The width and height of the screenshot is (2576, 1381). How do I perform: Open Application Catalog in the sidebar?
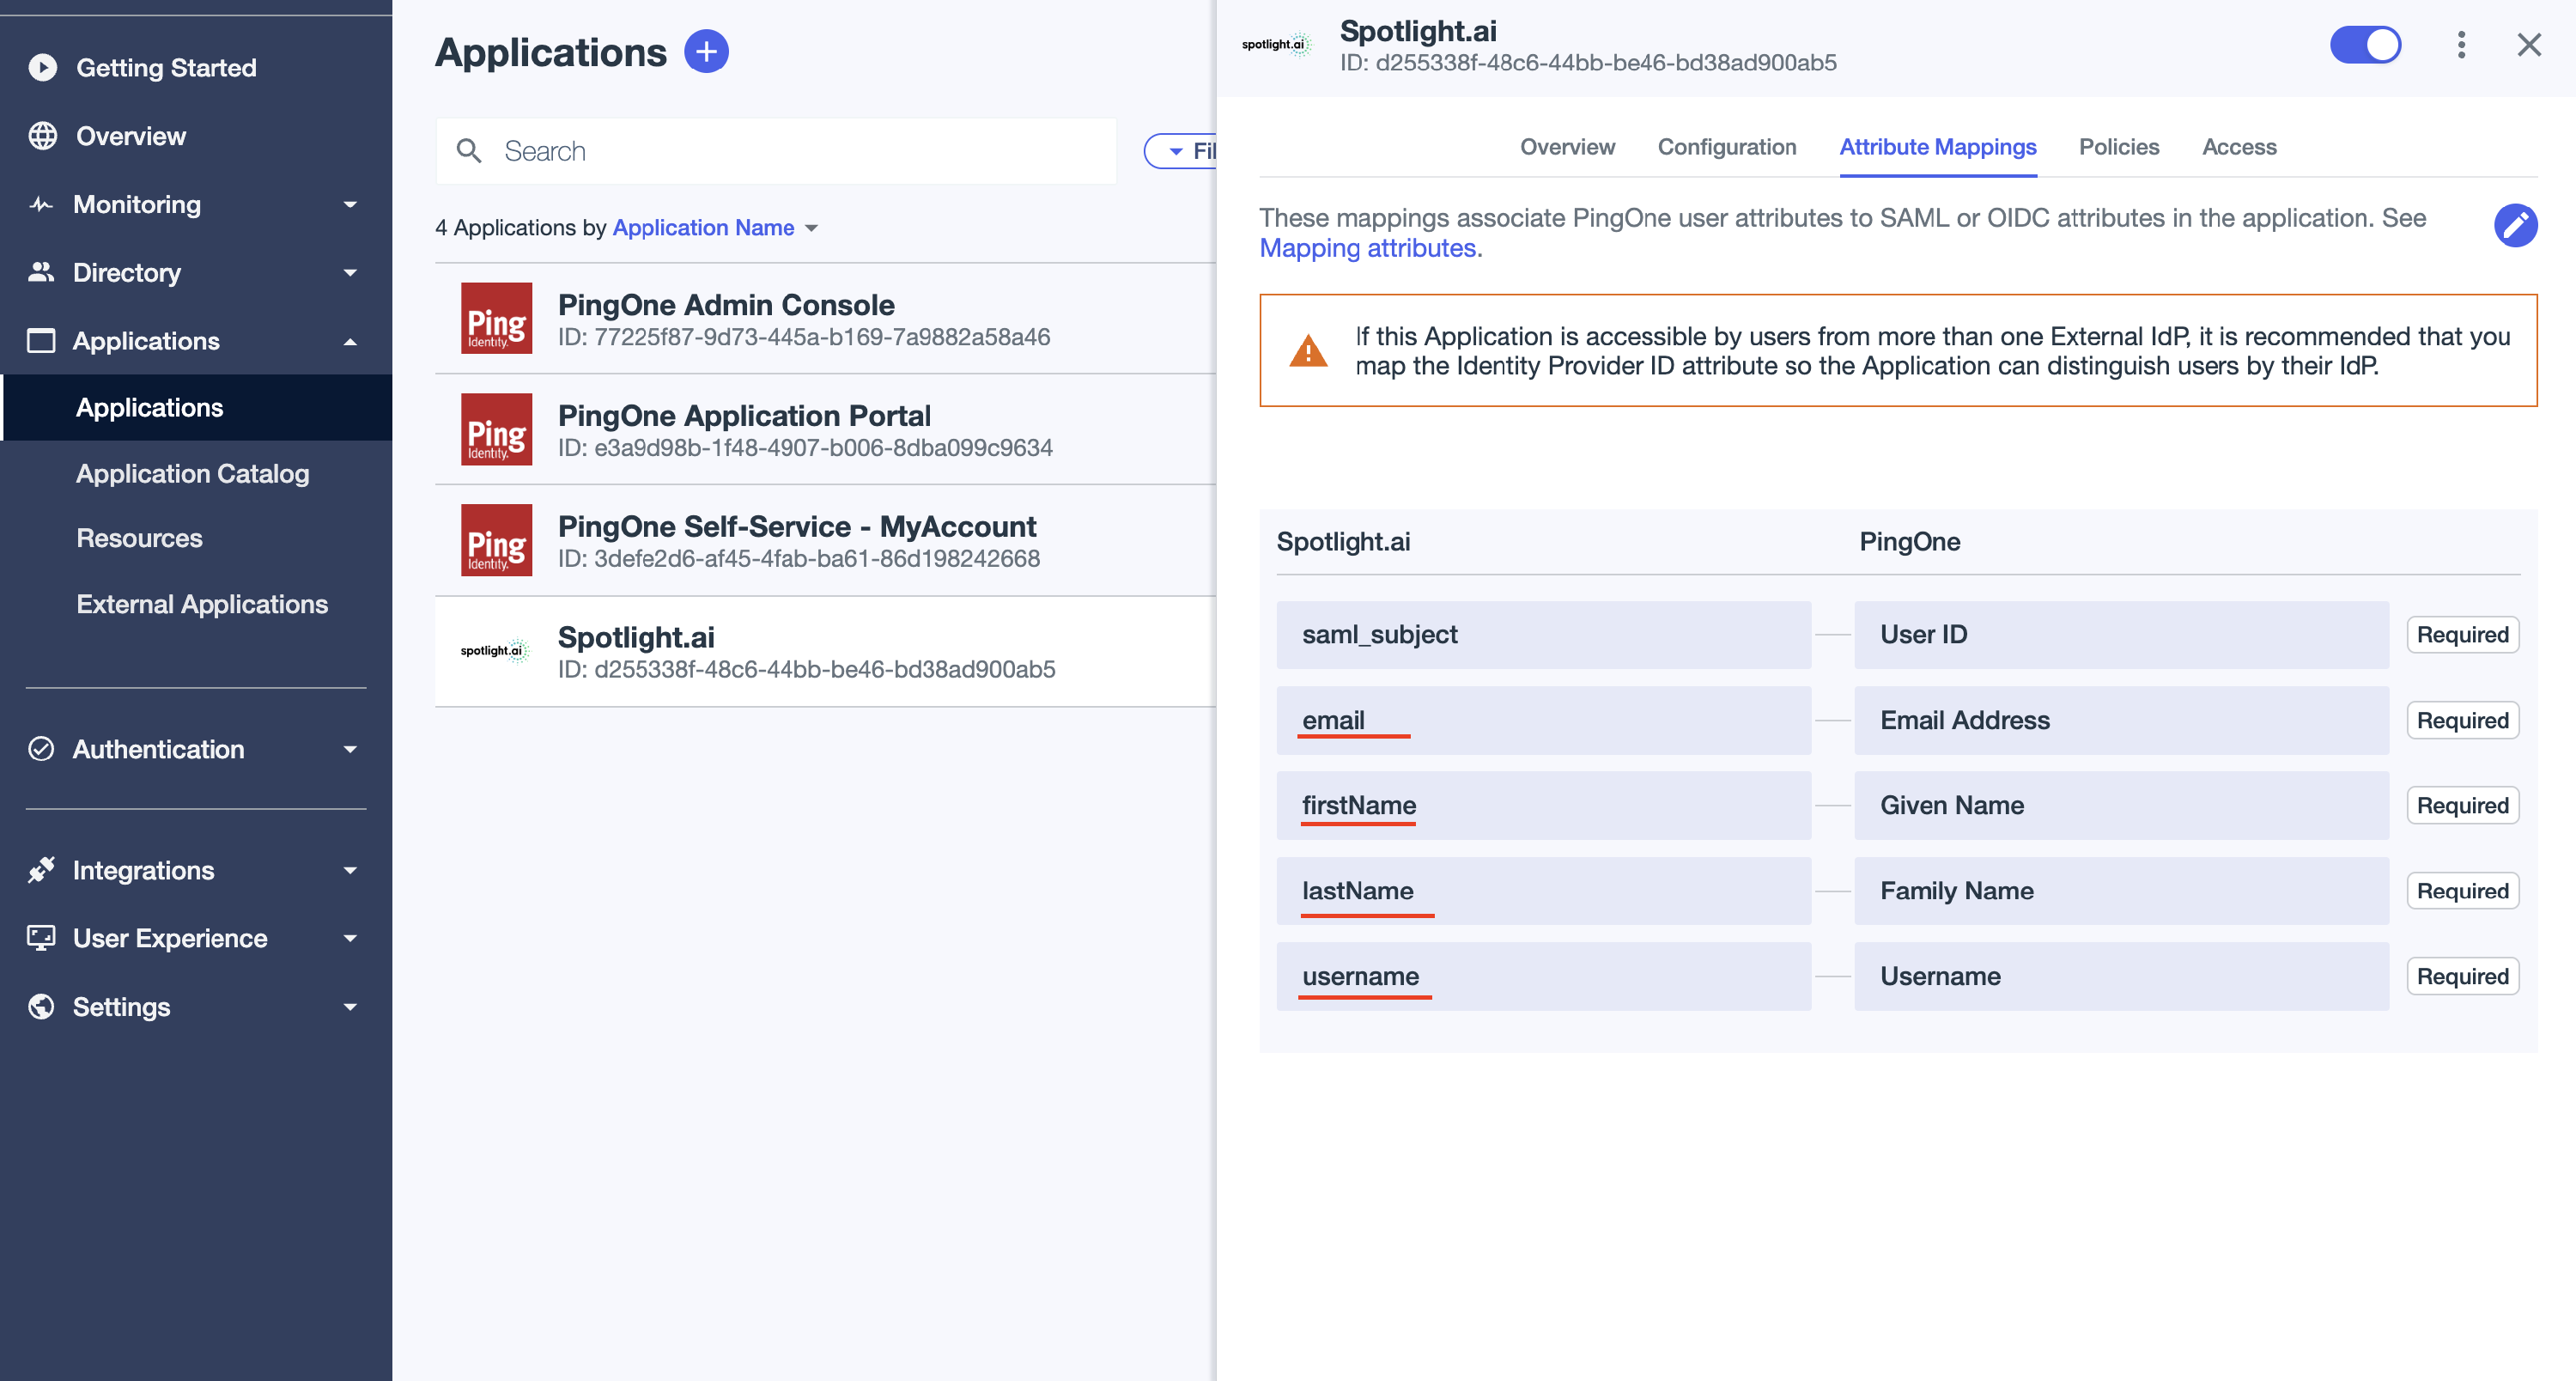pyautogui.click(x=192, y=473)
